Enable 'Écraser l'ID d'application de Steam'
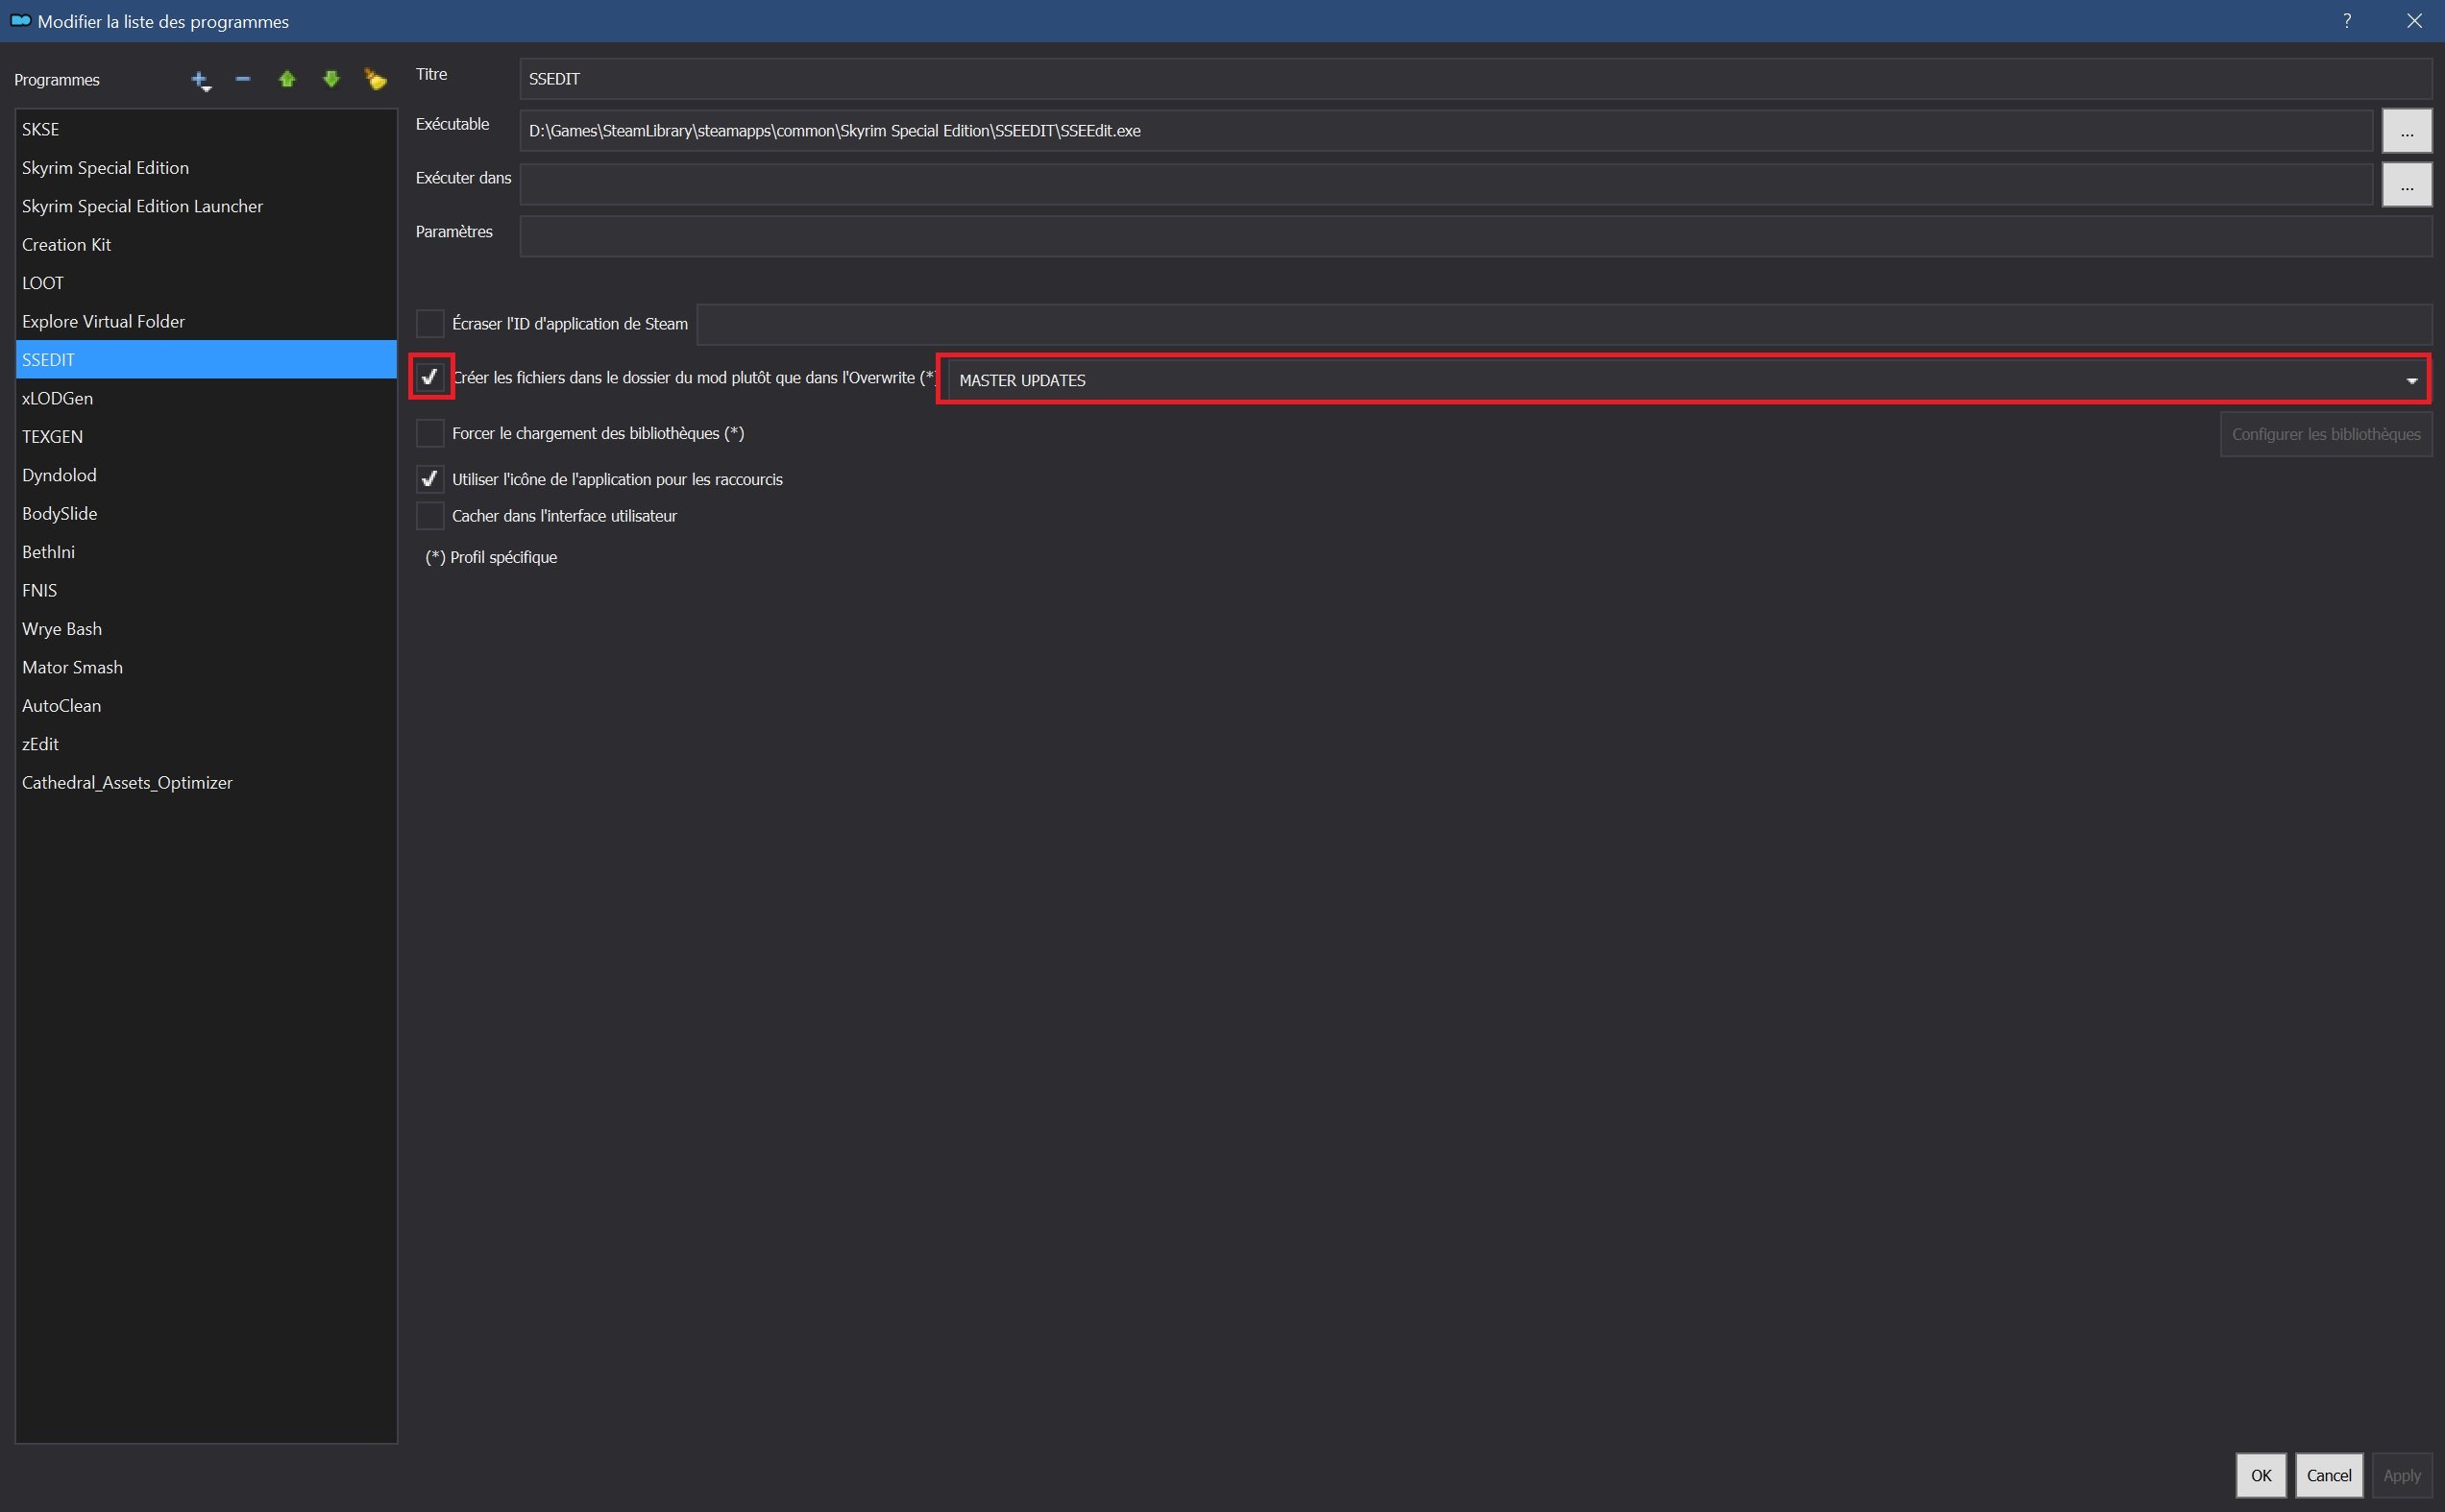 [x=430, y=324]
